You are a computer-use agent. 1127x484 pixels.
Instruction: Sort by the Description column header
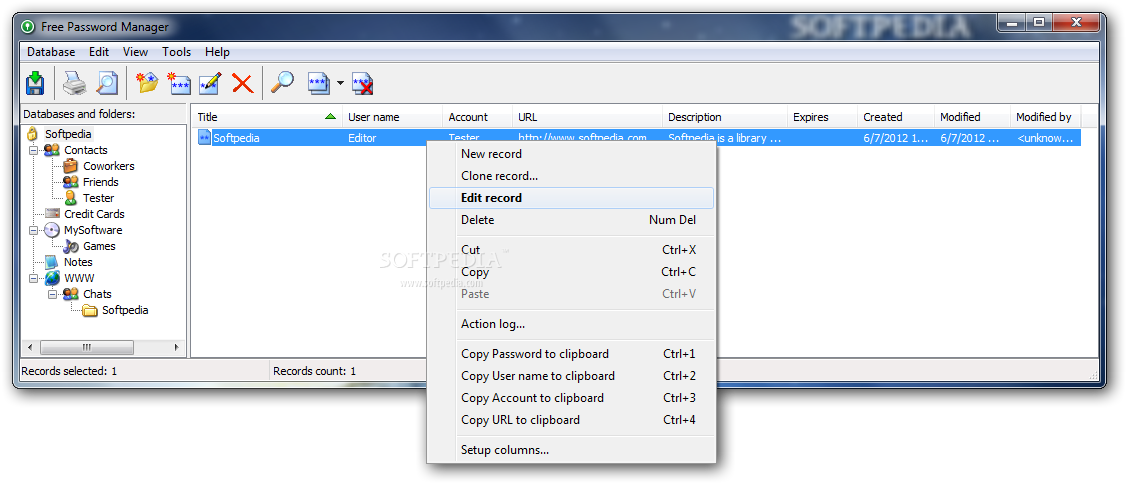coord(724,117)
